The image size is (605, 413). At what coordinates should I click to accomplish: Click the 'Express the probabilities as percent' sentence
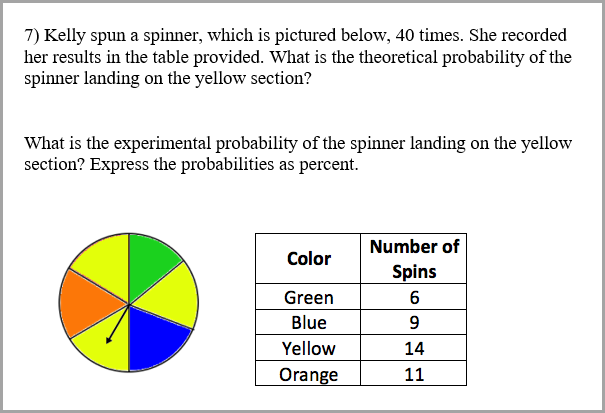pos(224,164)
